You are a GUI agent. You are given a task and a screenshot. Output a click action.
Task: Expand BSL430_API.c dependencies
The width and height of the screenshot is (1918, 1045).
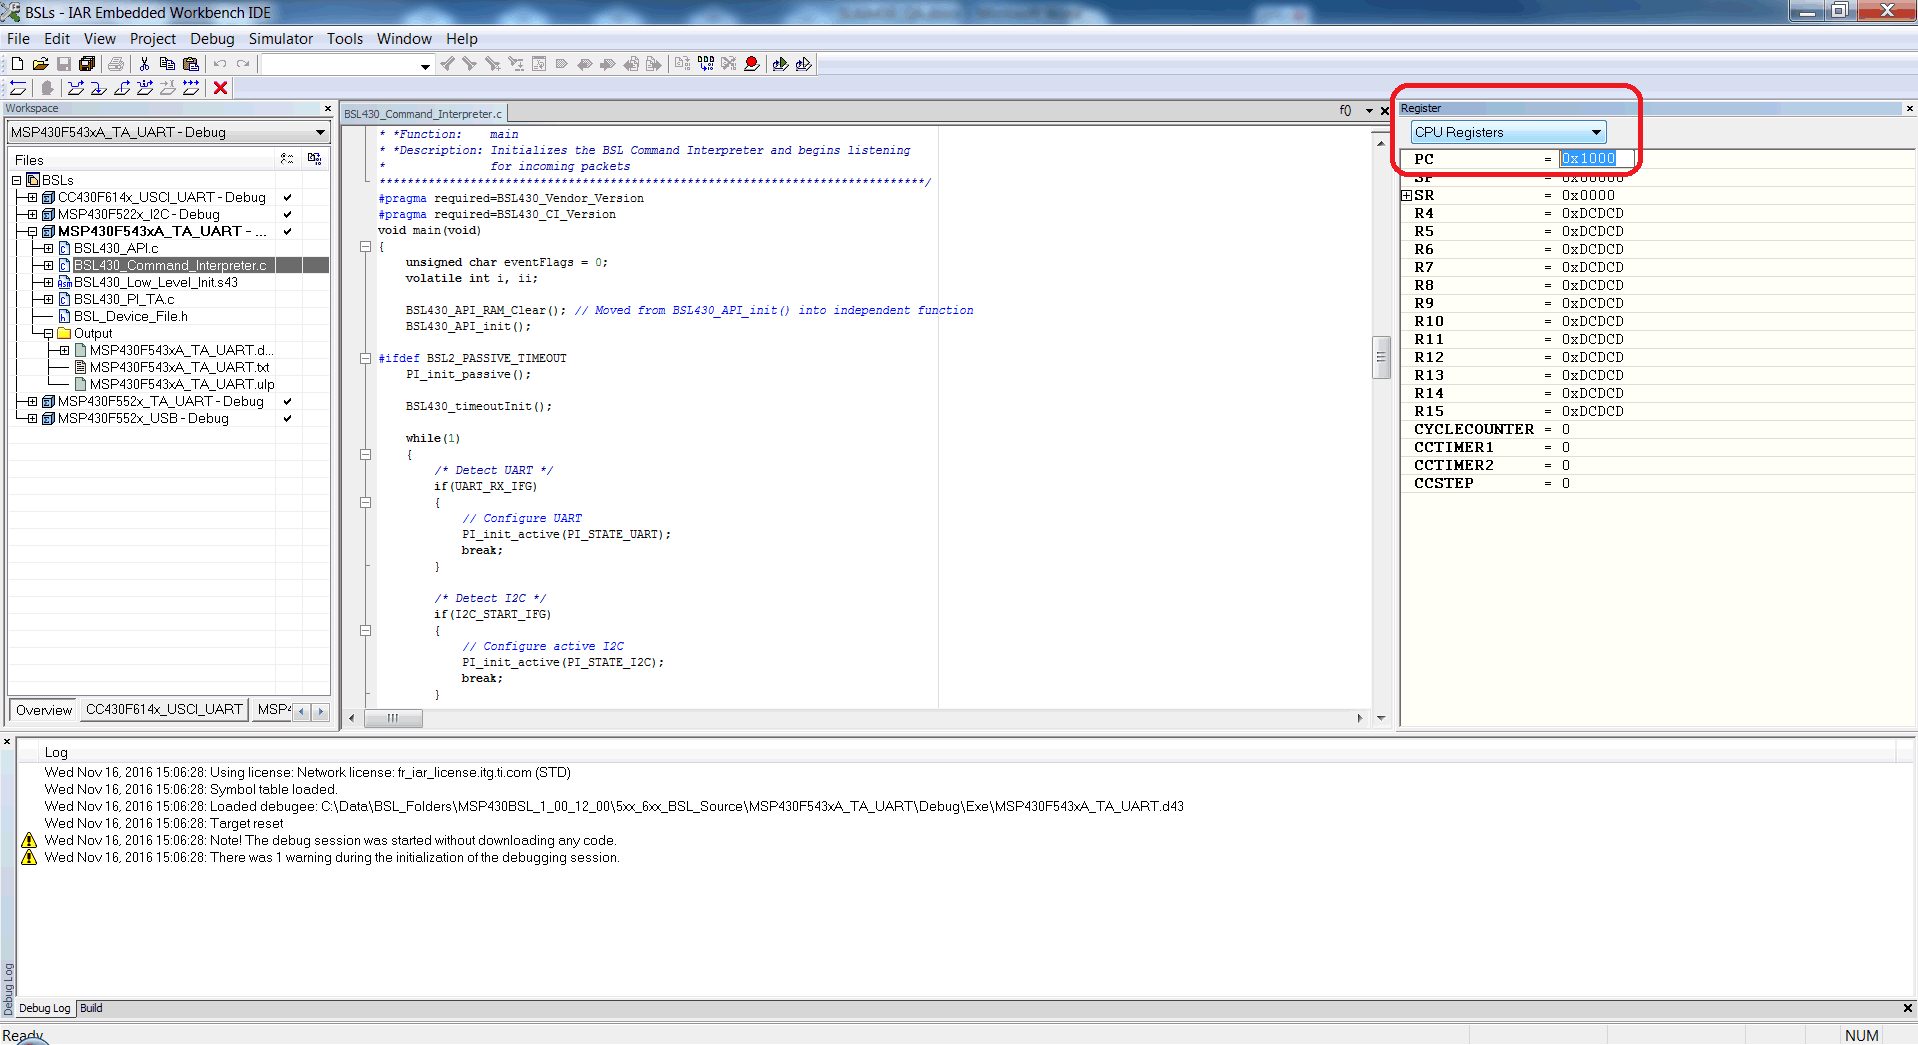tap(48, 248)
